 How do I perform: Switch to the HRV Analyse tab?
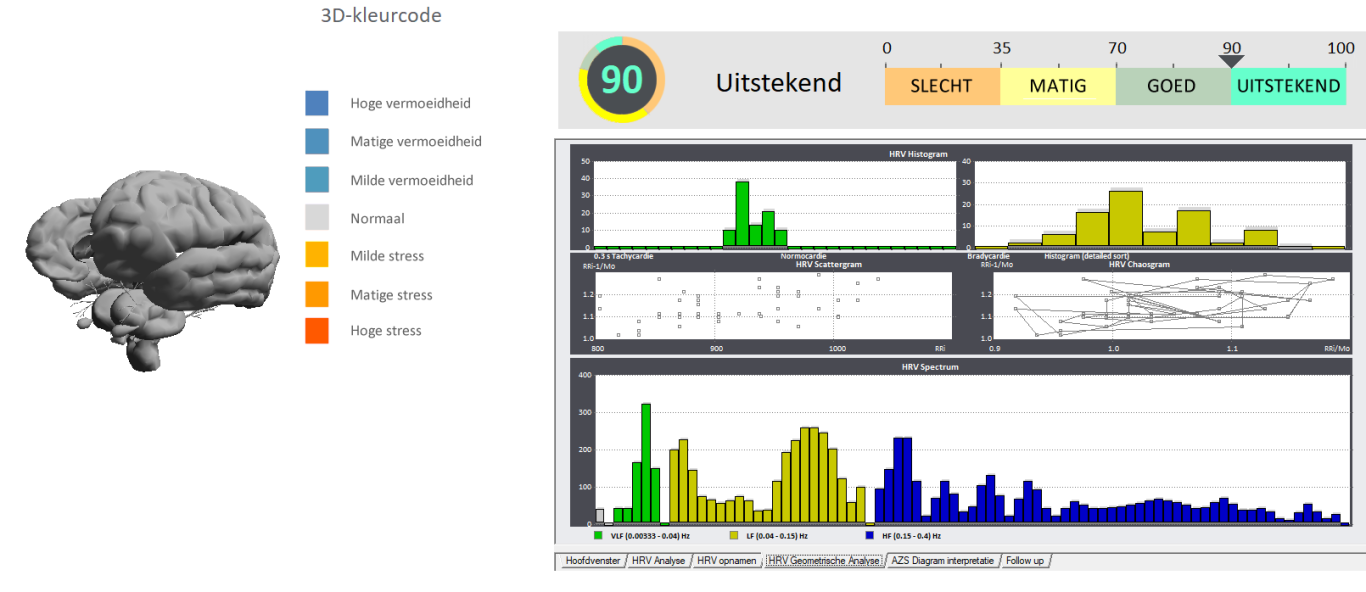tap(658, 561)
